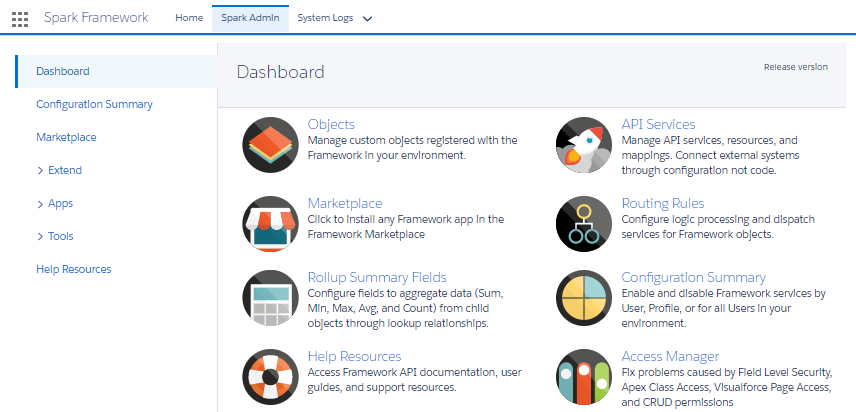Click the Configuration Summary pie icon

pyautogui.click(x=584, y=298)
